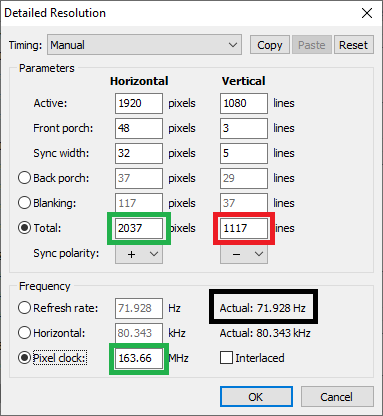Viewport: 383px width, 416px height.
Task: Click the Vertical Sync width field
Action: pyautogui.click(x=244, y=153)
